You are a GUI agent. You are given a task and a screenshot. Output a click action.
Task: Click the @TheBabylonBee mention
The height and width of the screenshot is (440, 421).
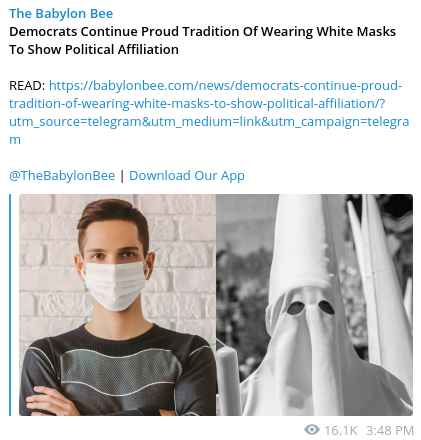(62, 175)
